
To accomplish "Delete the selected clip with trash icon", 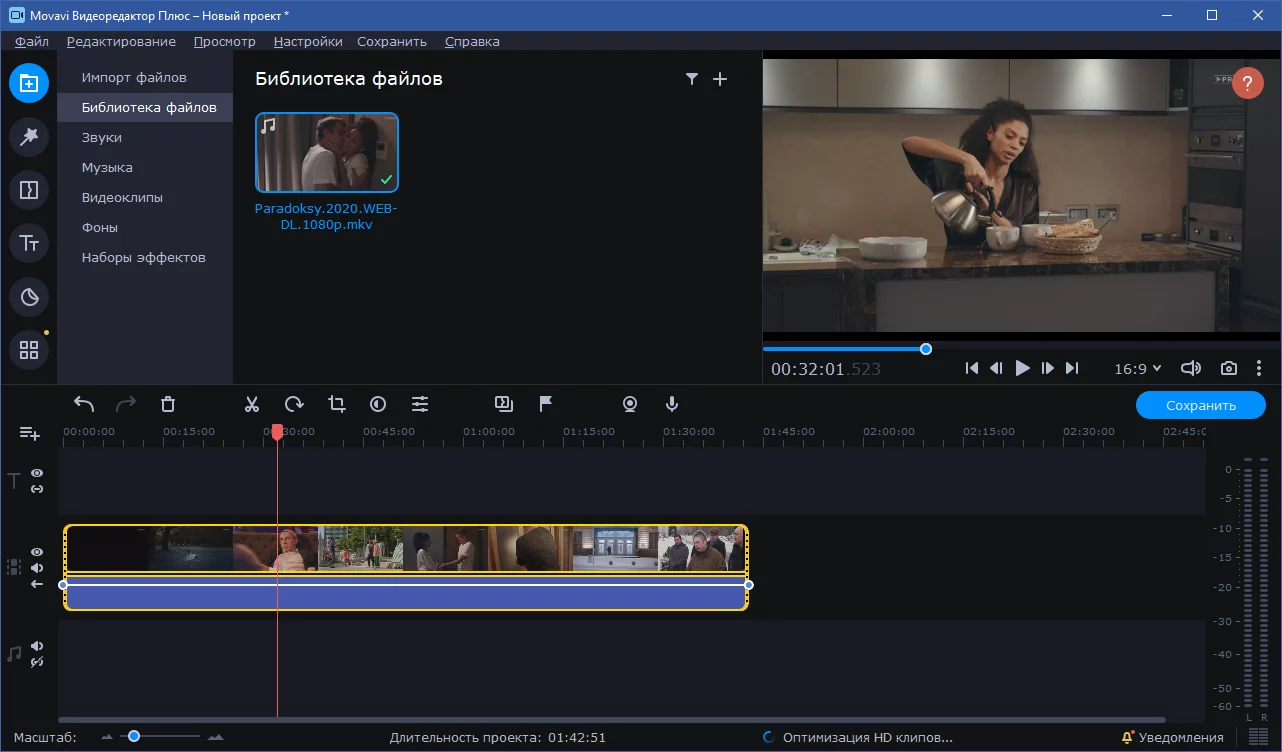I will coord(168,404).
